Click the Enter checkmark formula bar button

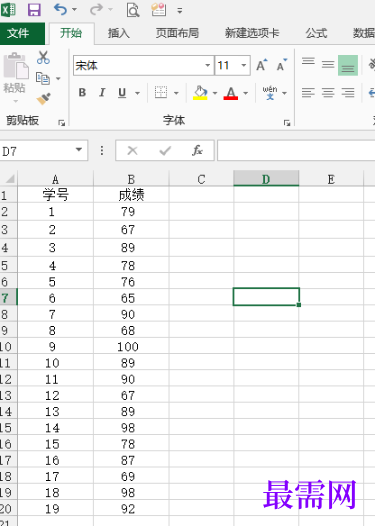tap(165, 151)
